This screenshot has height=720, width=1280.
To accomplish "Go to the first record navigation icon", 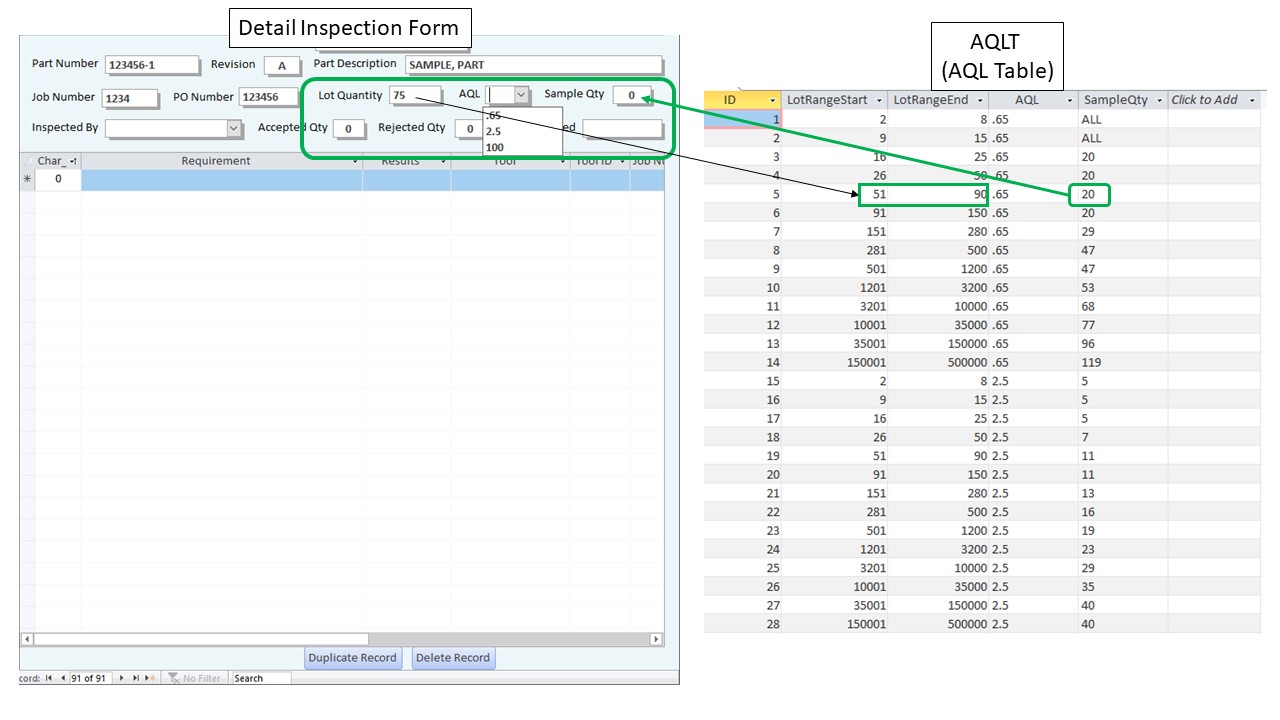I will [x=48, y=677].
